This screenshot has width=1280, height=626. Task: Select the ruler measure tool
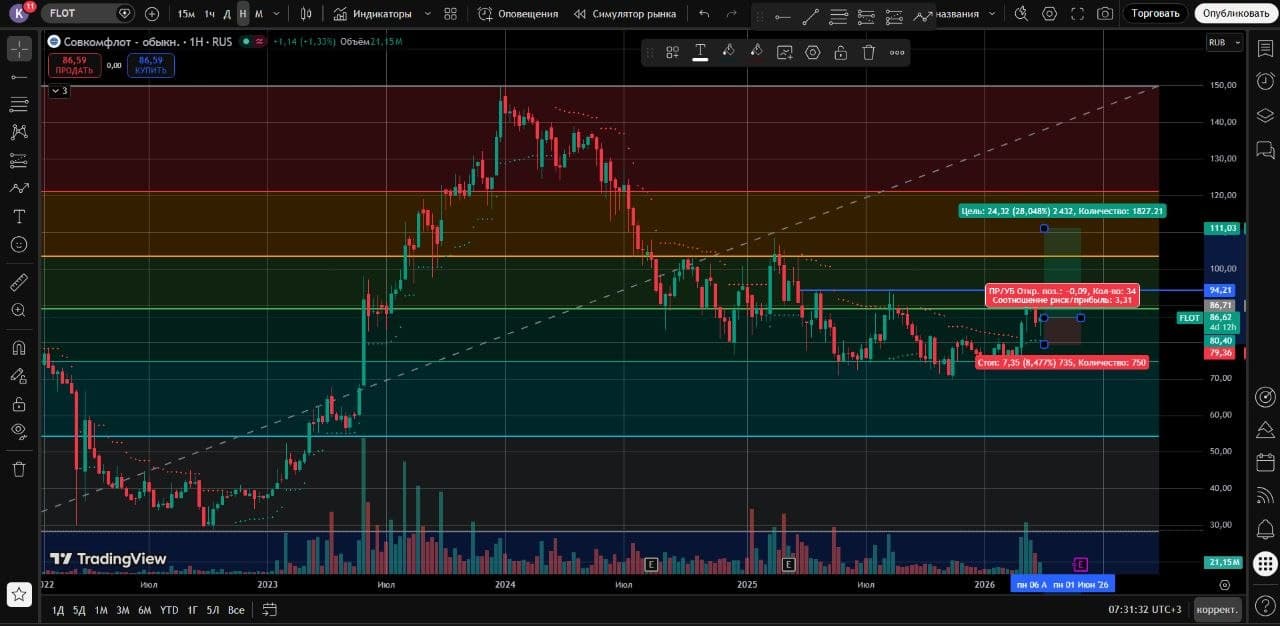(x=19, y=282)
